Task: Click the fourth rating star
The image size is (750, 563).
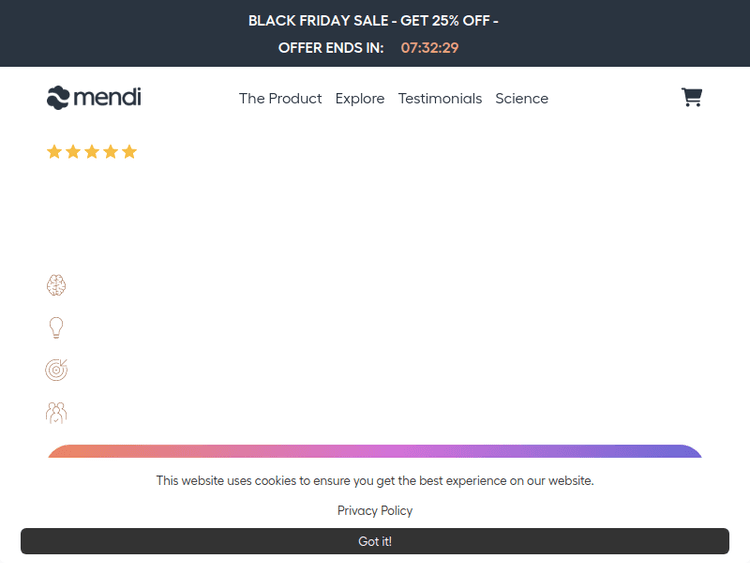Action: (x=110, y=152)
